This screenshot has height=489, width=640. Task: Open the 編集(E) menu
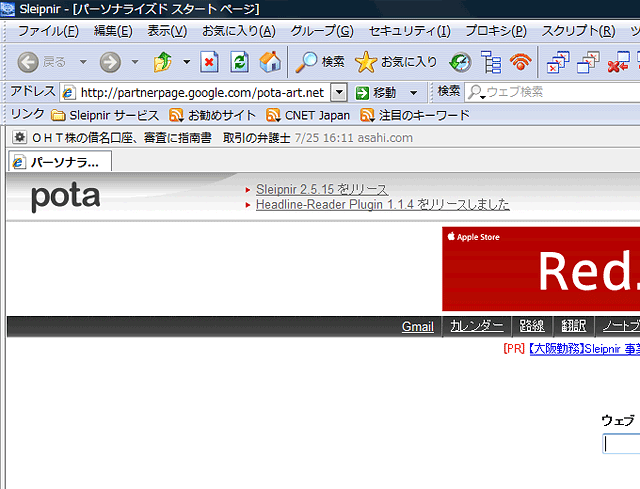pyautogui.click(x=113, y=31)
